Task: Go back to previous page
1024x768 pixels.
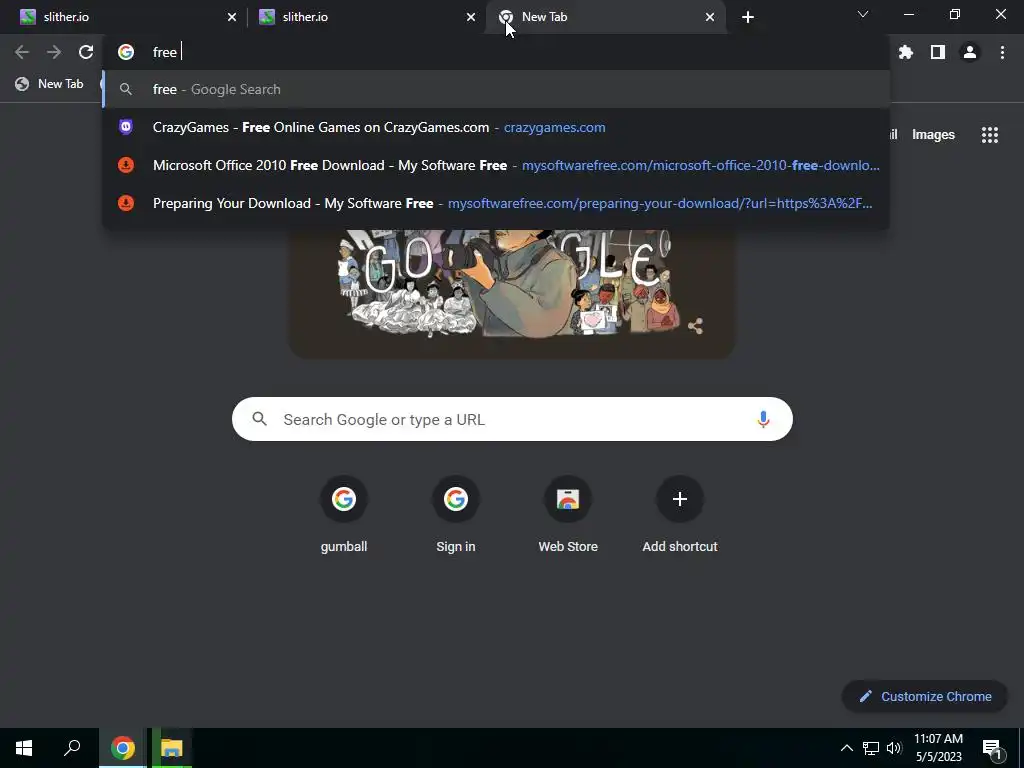Action: coord(22,52)
